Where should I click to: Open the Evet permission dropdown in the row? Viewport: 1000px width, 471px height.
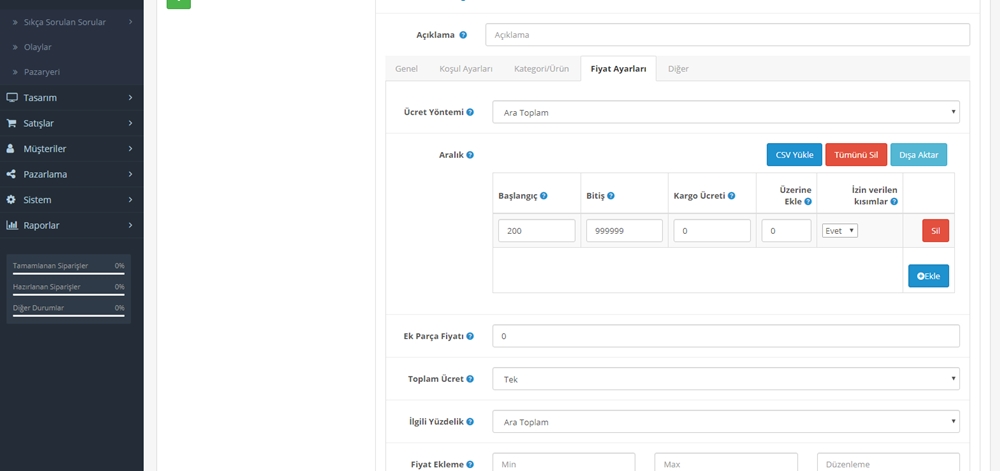coord(839,230)
